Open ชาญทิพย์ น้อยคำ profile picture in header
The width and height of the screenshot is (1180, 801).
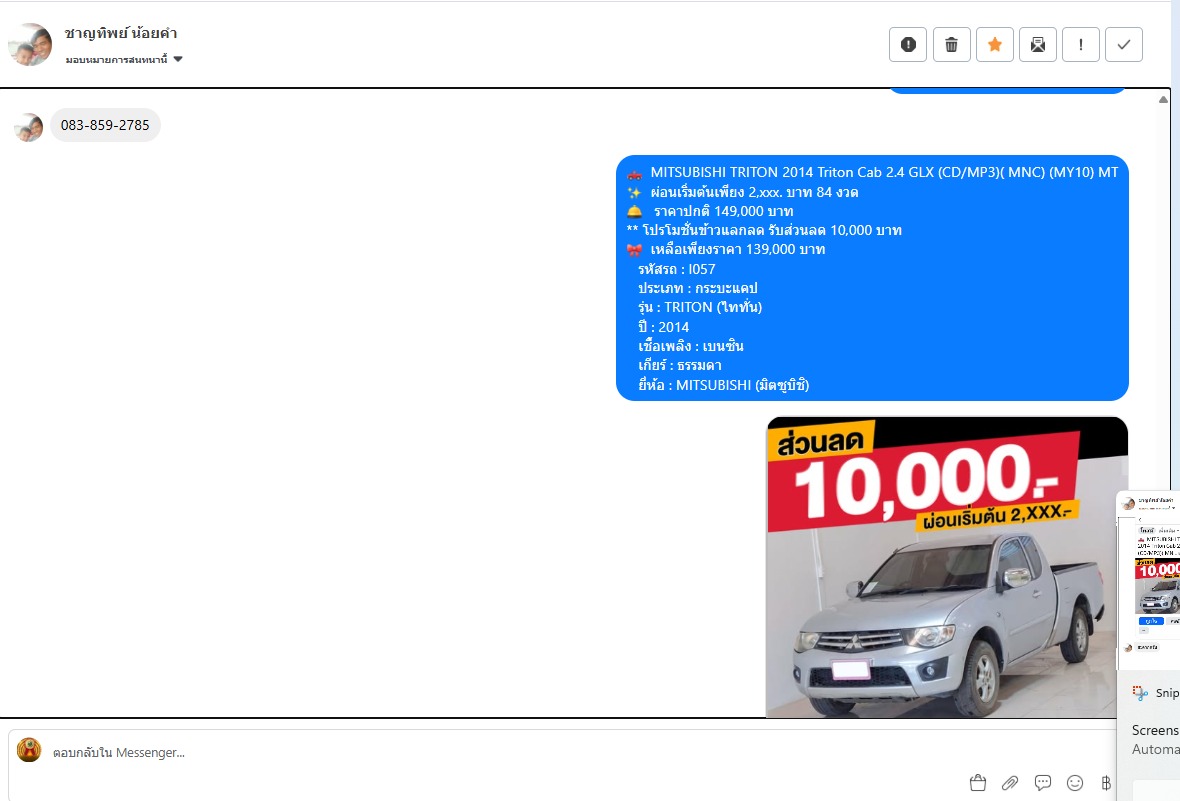[x=30, y=44]
